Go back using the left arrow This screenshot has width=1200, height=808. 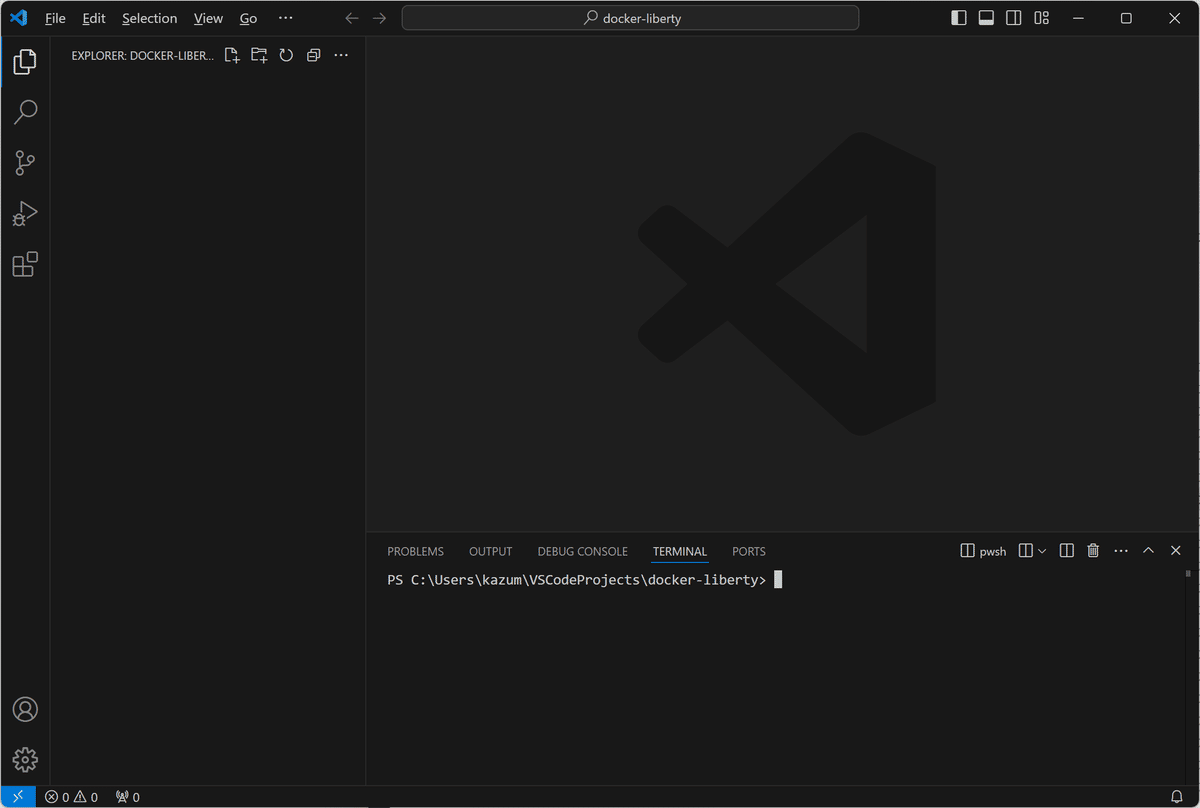point(352,18)
